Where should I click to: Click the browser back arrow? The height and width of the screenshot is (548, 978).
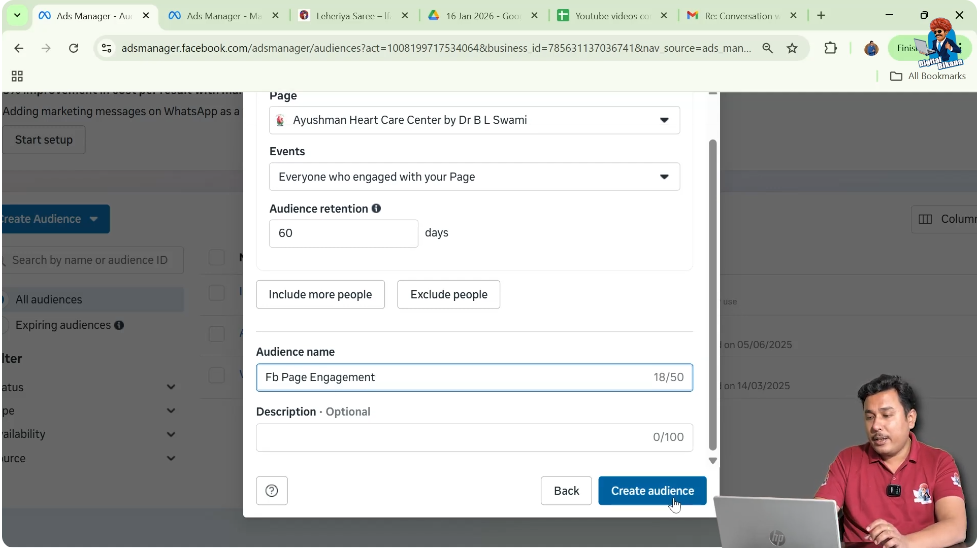(19, 48)
